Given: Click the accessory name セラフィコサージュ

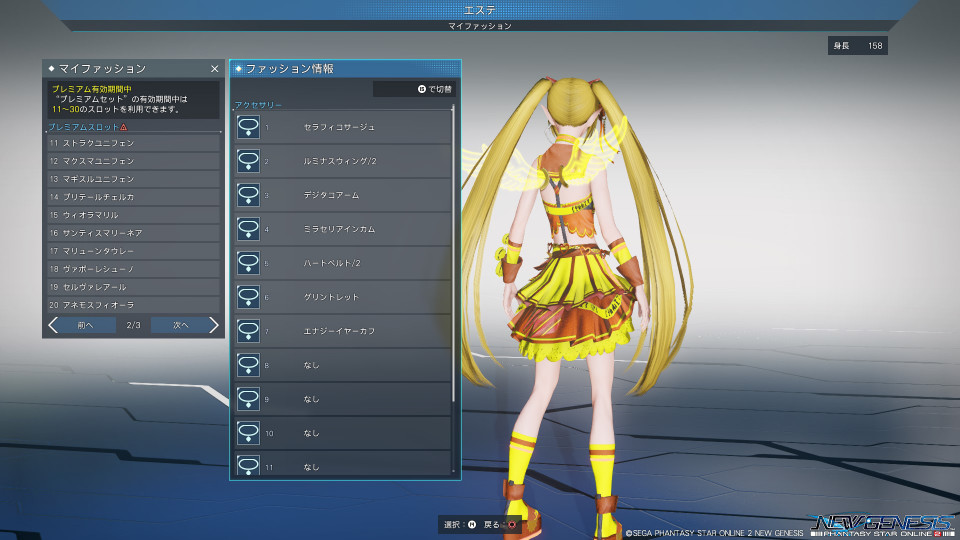Looking at the screenshot, I should [x=339, y=127].
